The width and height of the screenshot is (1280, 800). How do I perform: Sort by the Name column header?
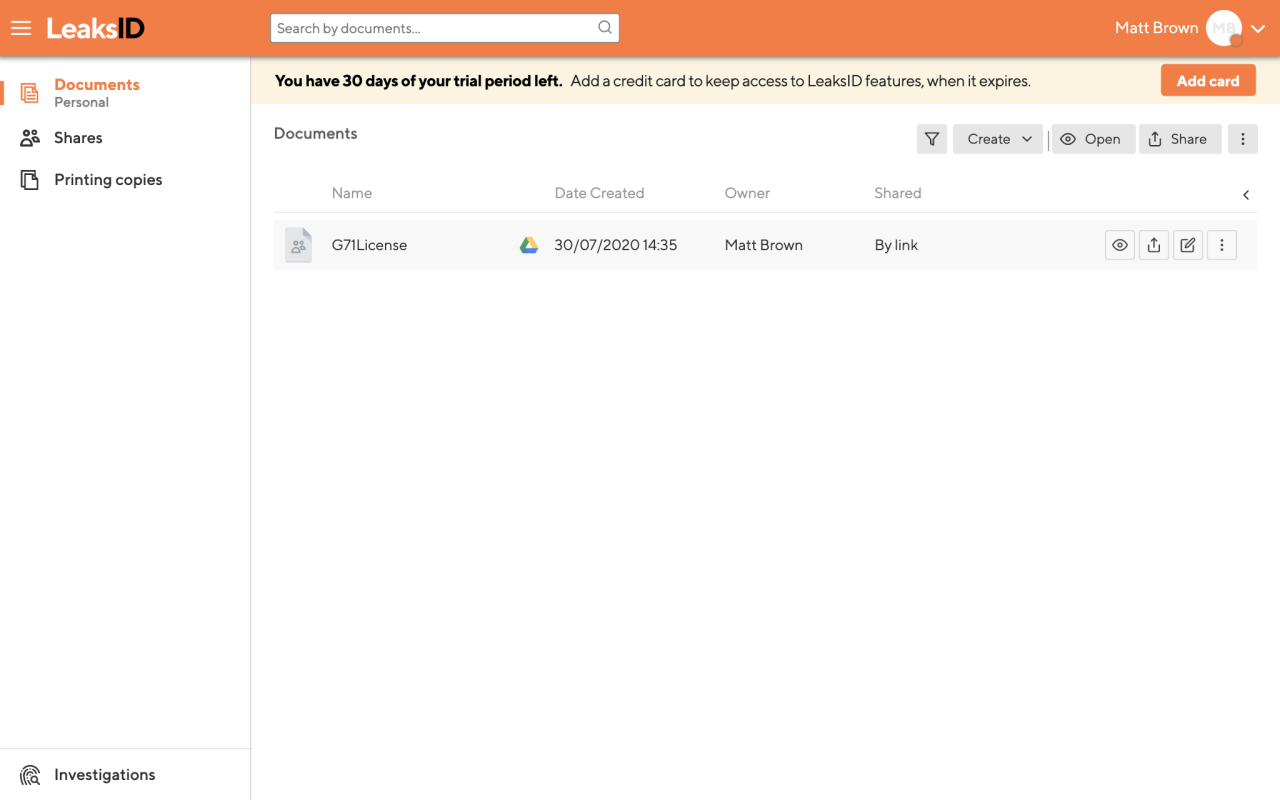click(352, 193)
